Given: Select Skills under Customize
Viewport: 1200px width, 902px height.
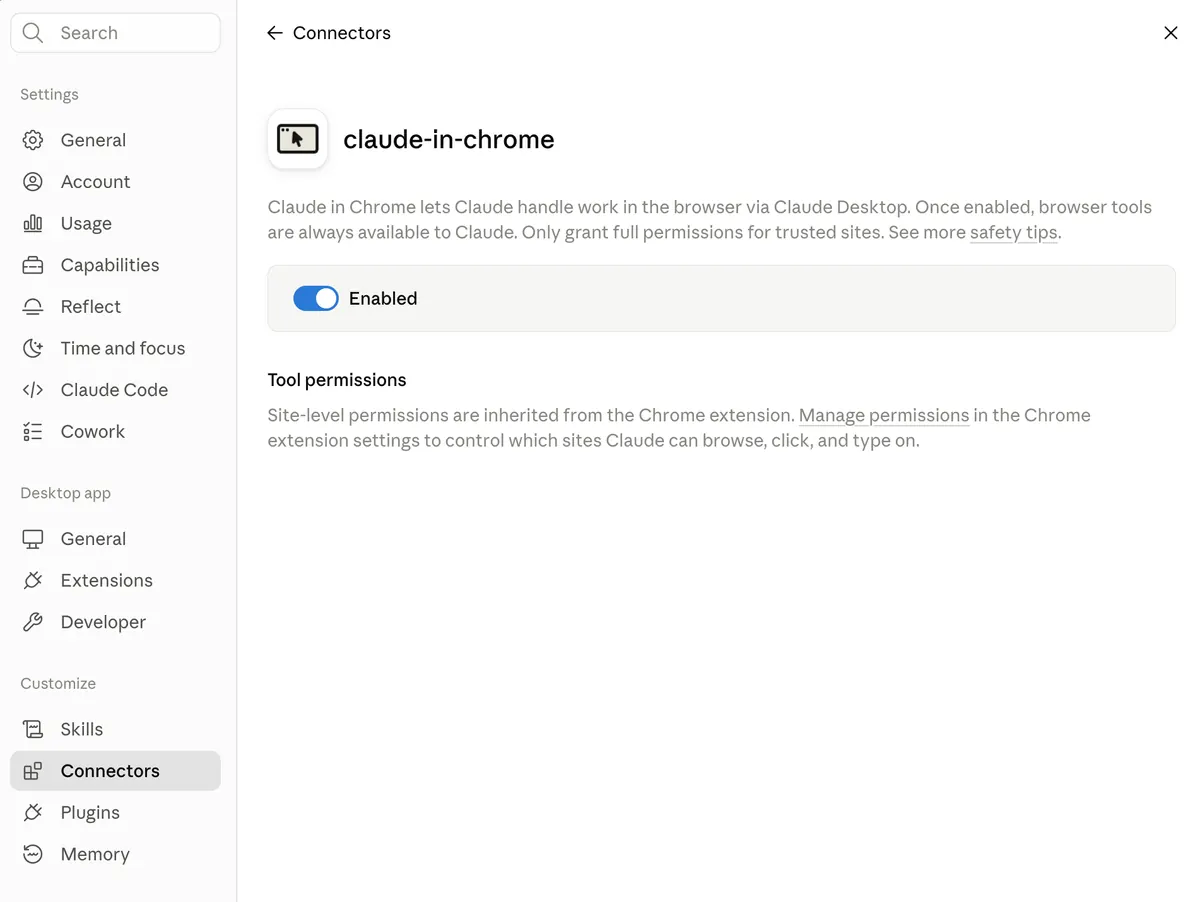Looking at the screenshot, I should tap(115, 729).
